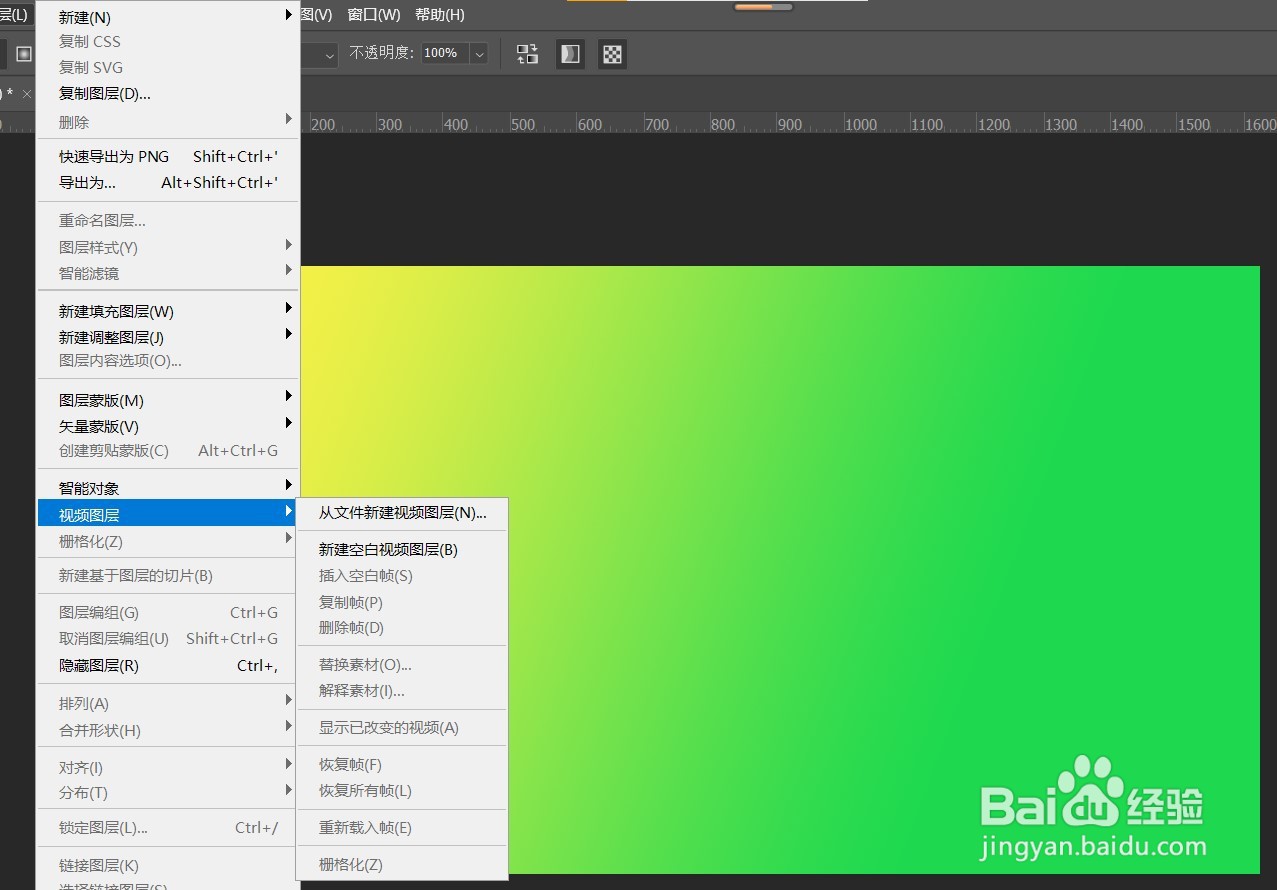Choose 从文件新建视频图层(N)...
The width and height of the screenshot is (1277, 890).
point(402,512)
